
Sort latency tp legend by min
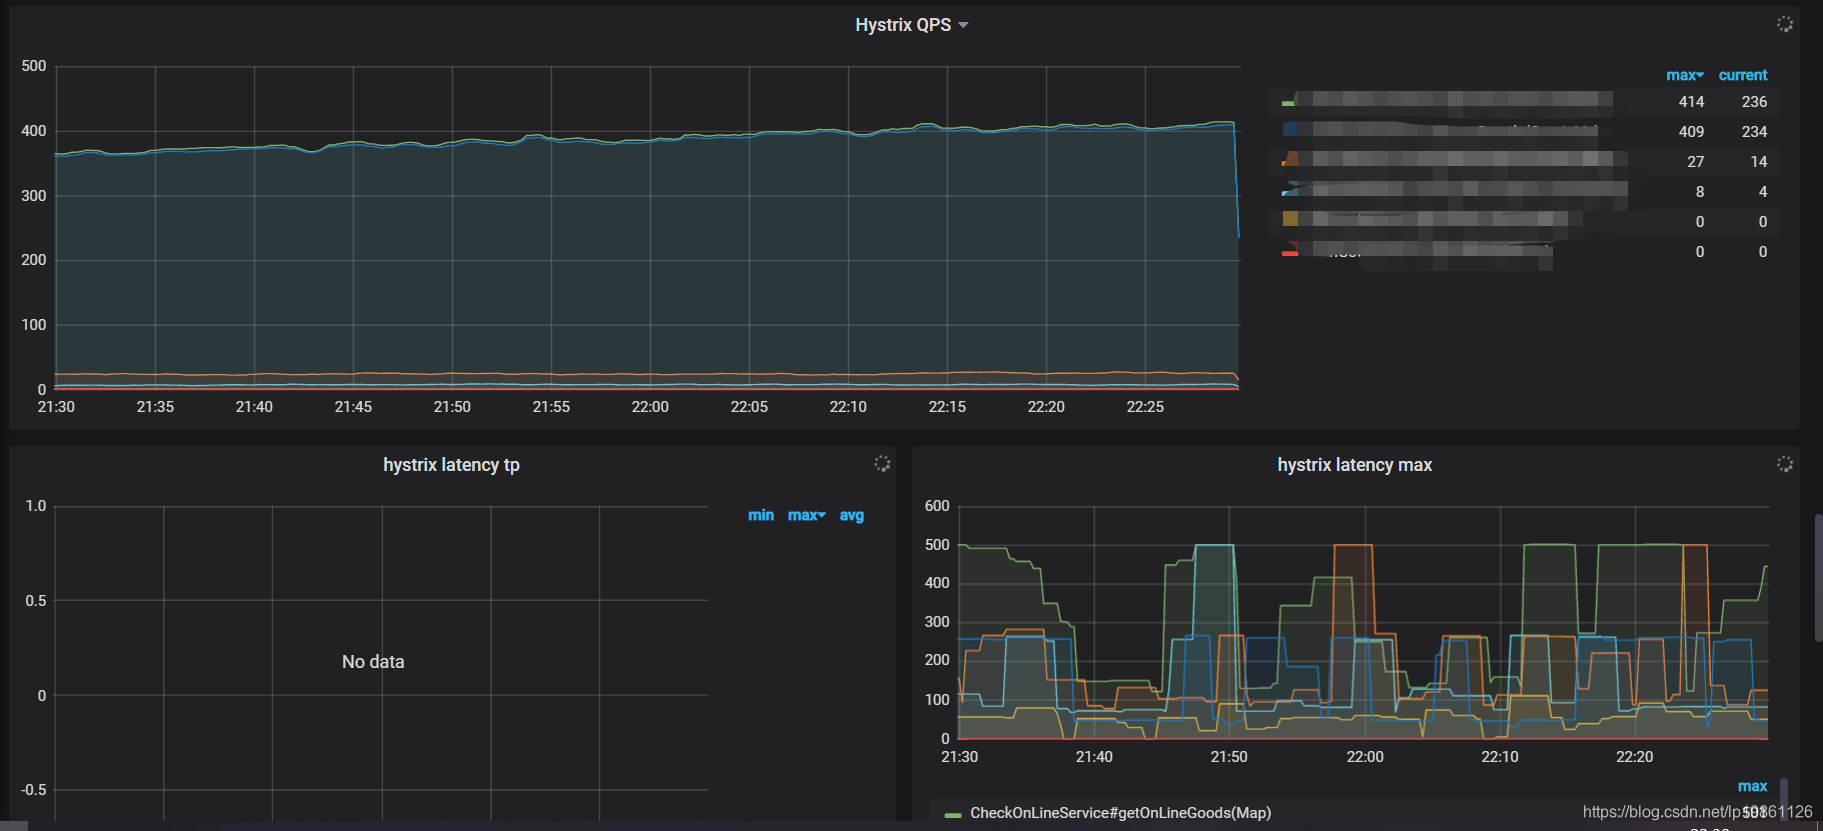761,515
